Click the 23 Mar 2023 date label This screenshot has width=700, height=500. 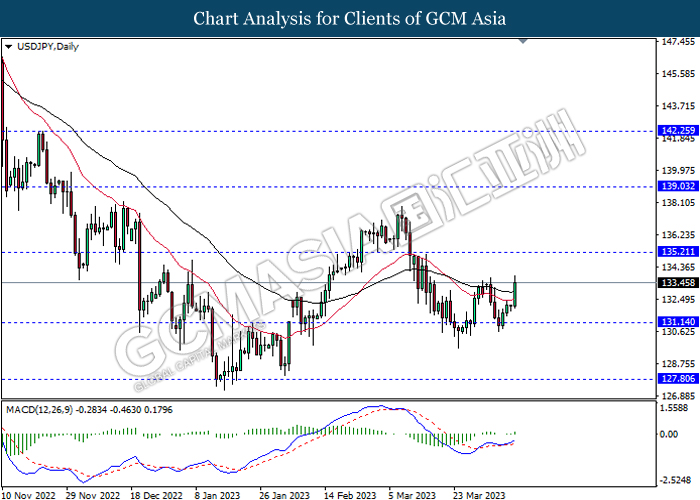coord(479,495)
